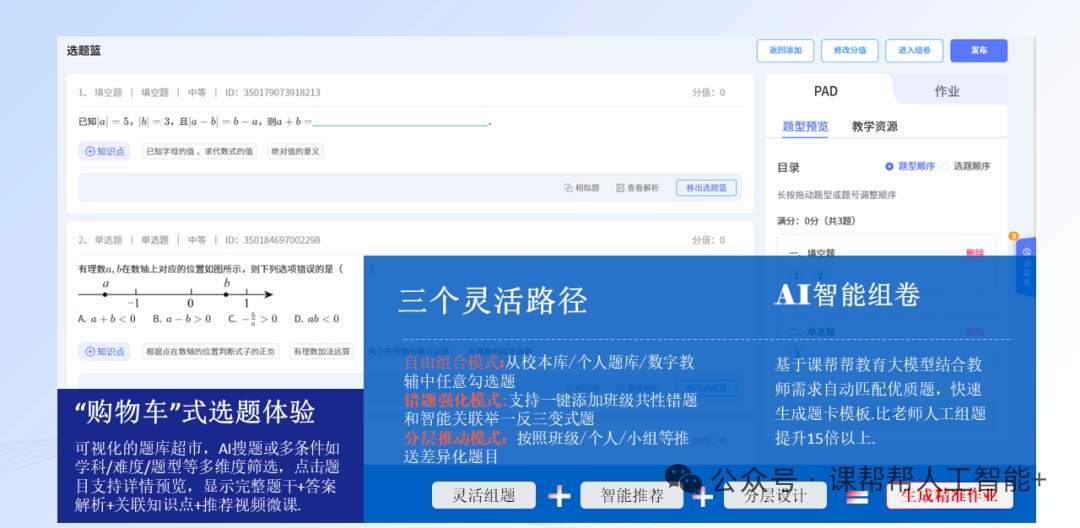Click the 进入组卷 button
Screen dimensions: 1080x528
click(x=914, y=50)
